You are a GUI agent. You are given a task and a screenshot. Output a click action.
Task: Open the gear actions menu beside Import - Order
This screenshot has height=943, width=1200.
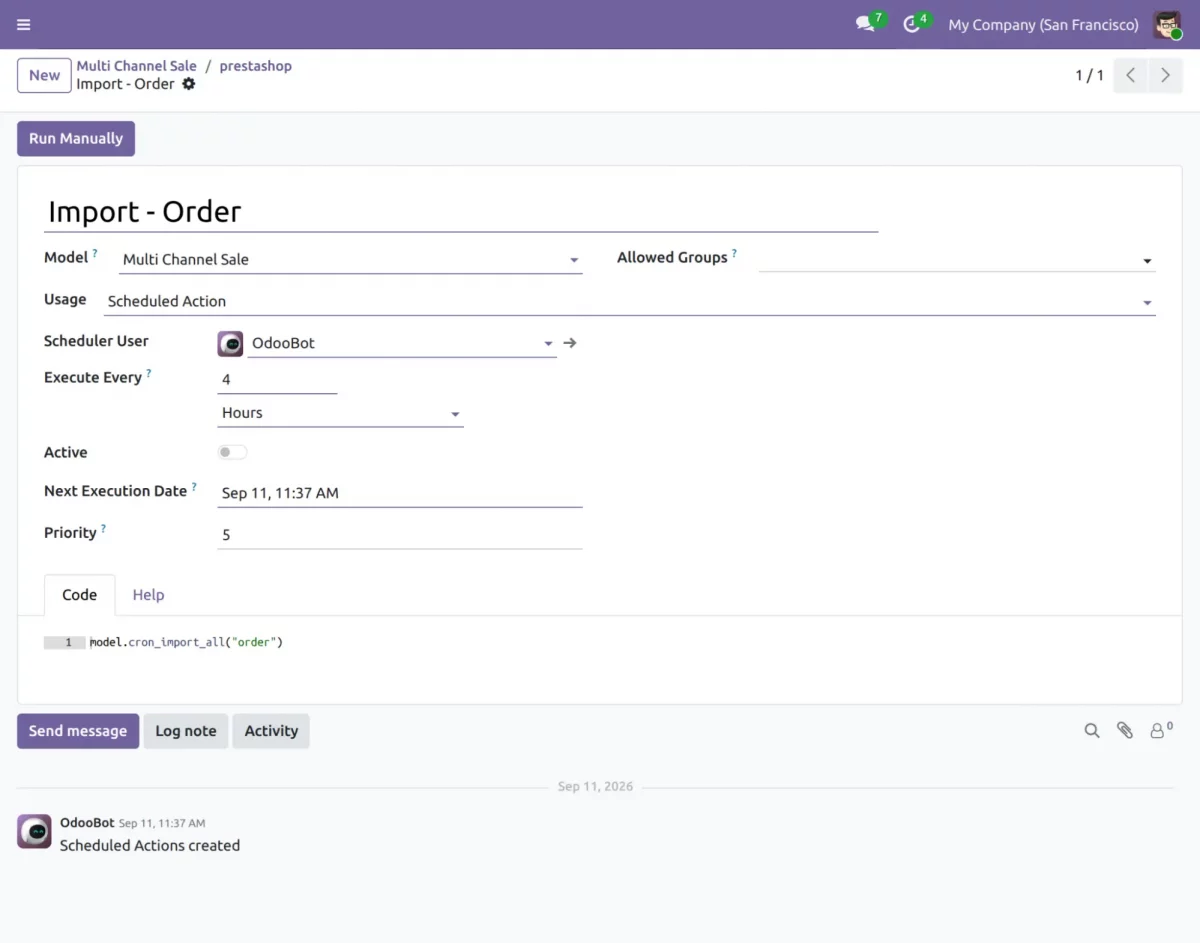pyautogui.click(x=189, y=84)
